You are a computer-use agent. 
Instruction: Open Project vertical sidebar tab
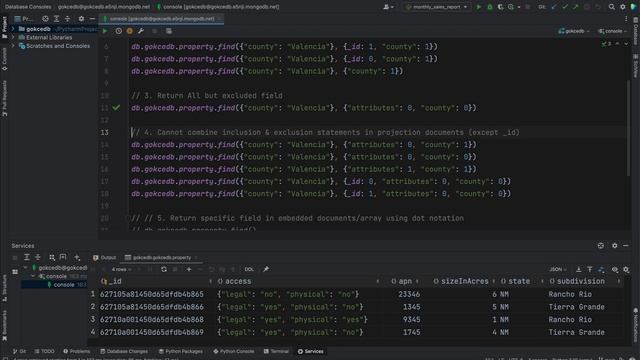tap(4, 27)
